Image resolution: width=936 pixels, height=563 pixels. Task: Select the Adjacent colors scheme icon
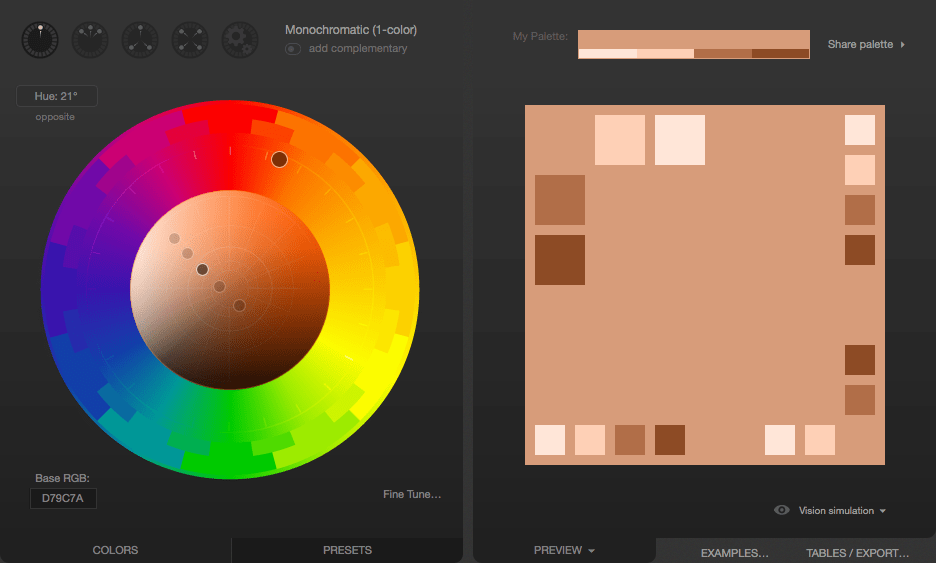[x=90, y=39]
